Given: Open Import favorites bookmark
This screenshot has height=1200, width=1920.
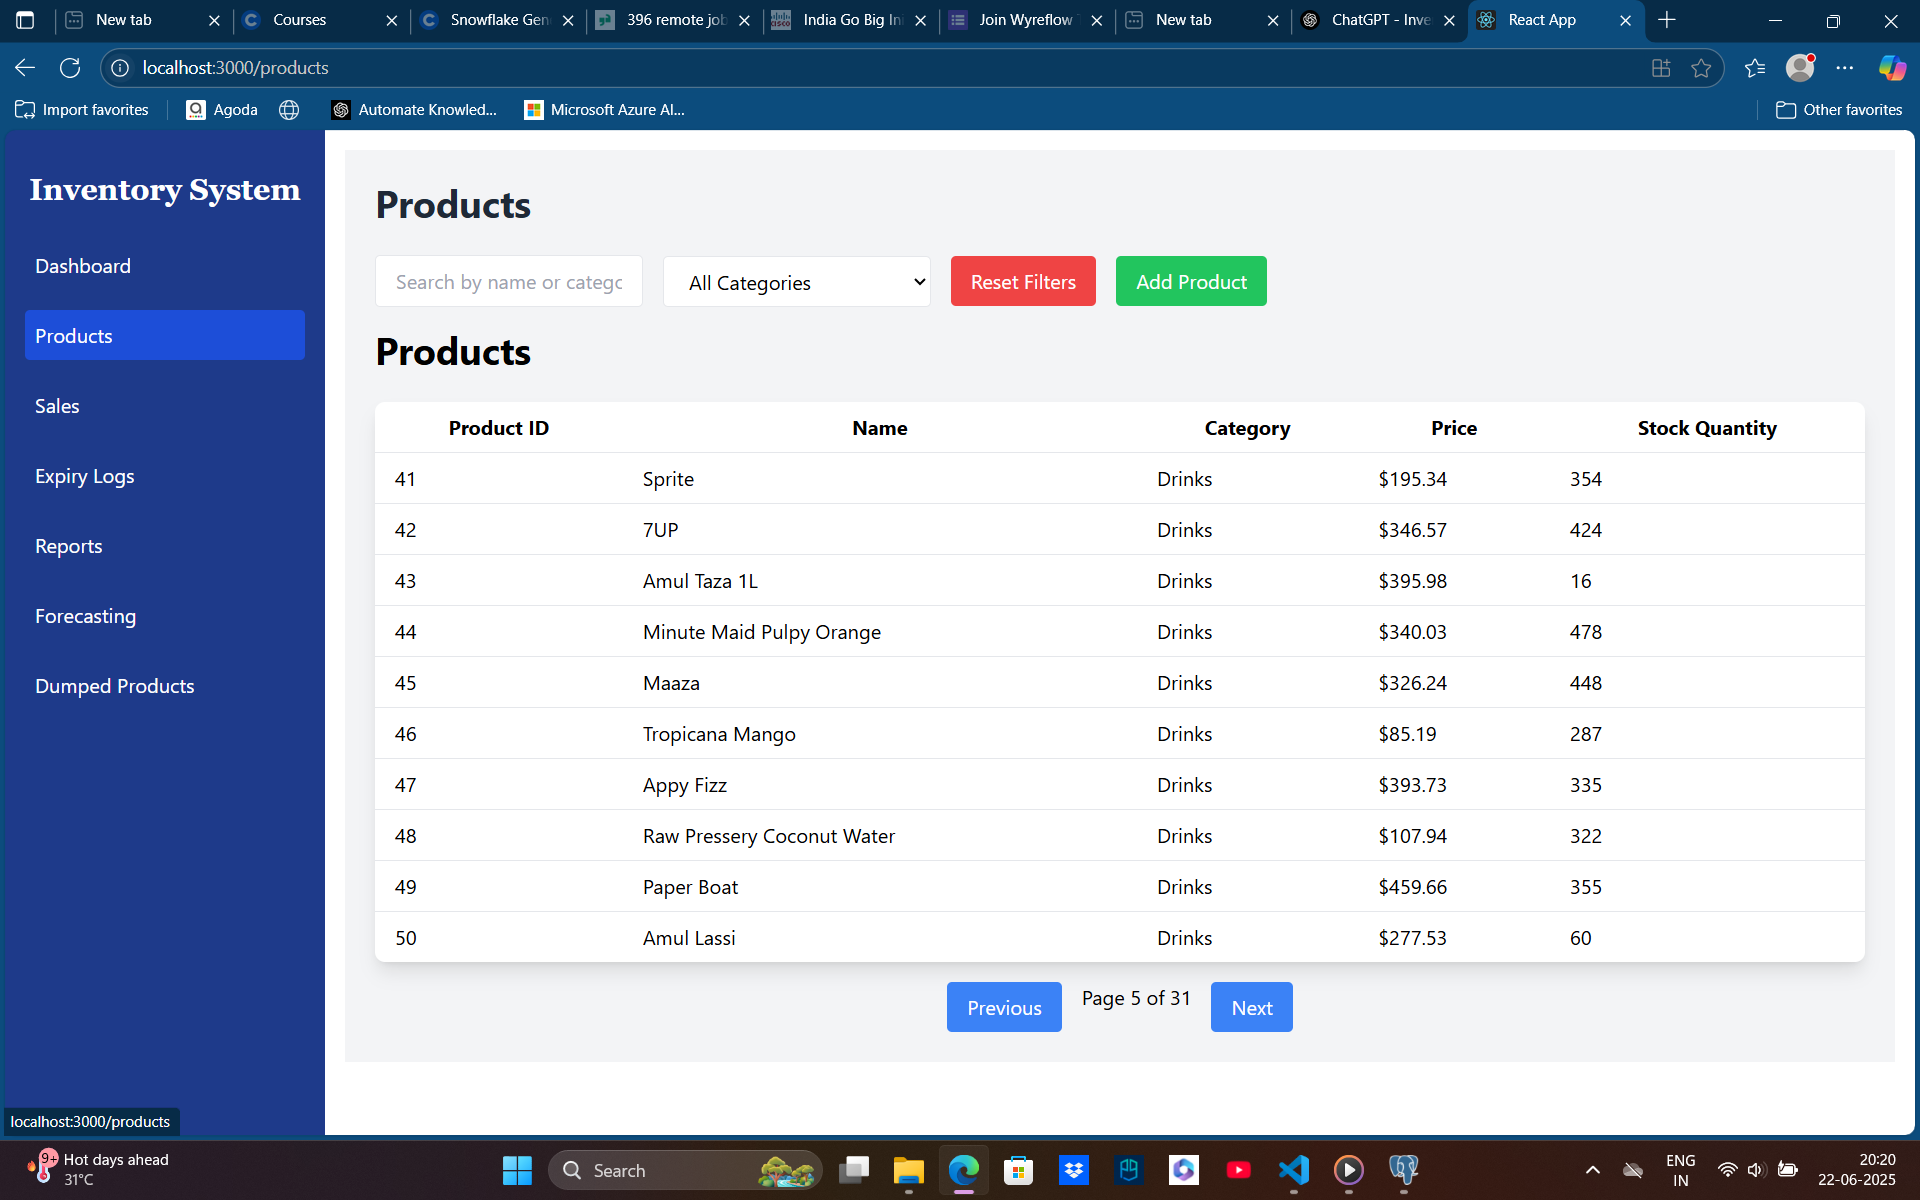Looking at the screenshot, I should click(82, 110).
